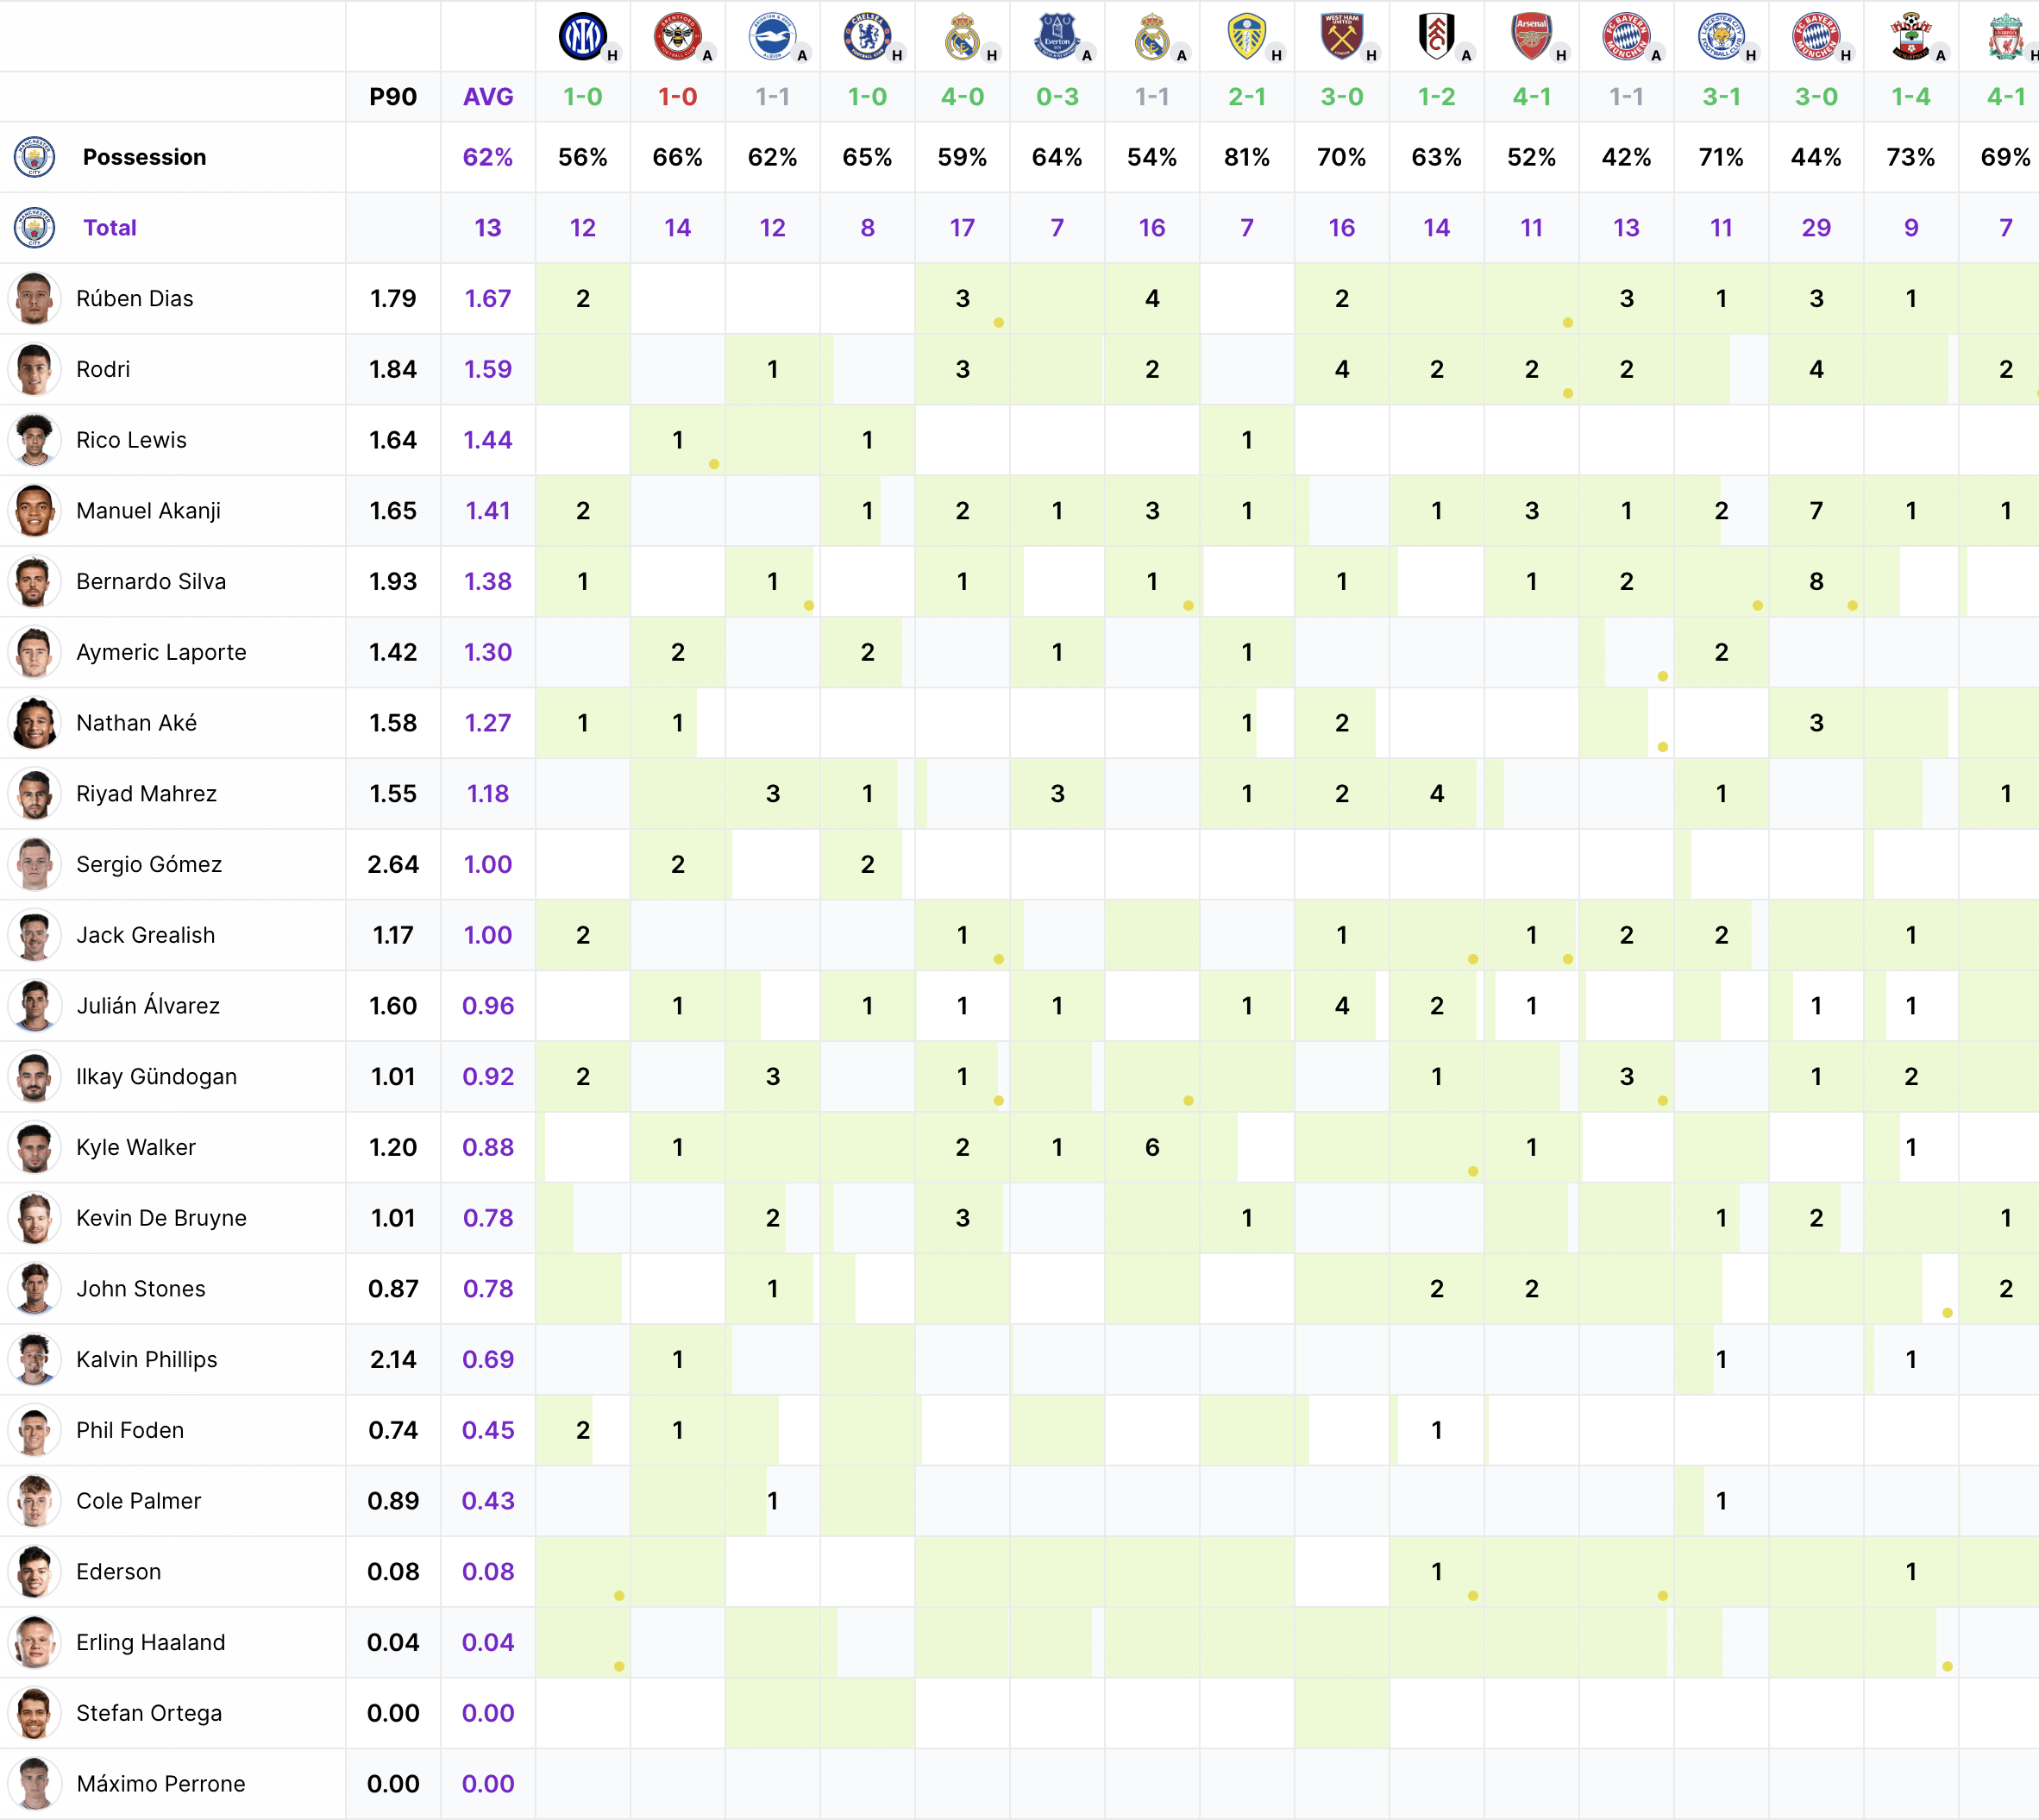Open the 1-0 result against Inter
Image resolution: width=2039 pixels, height=1820 pixels.
582,97
